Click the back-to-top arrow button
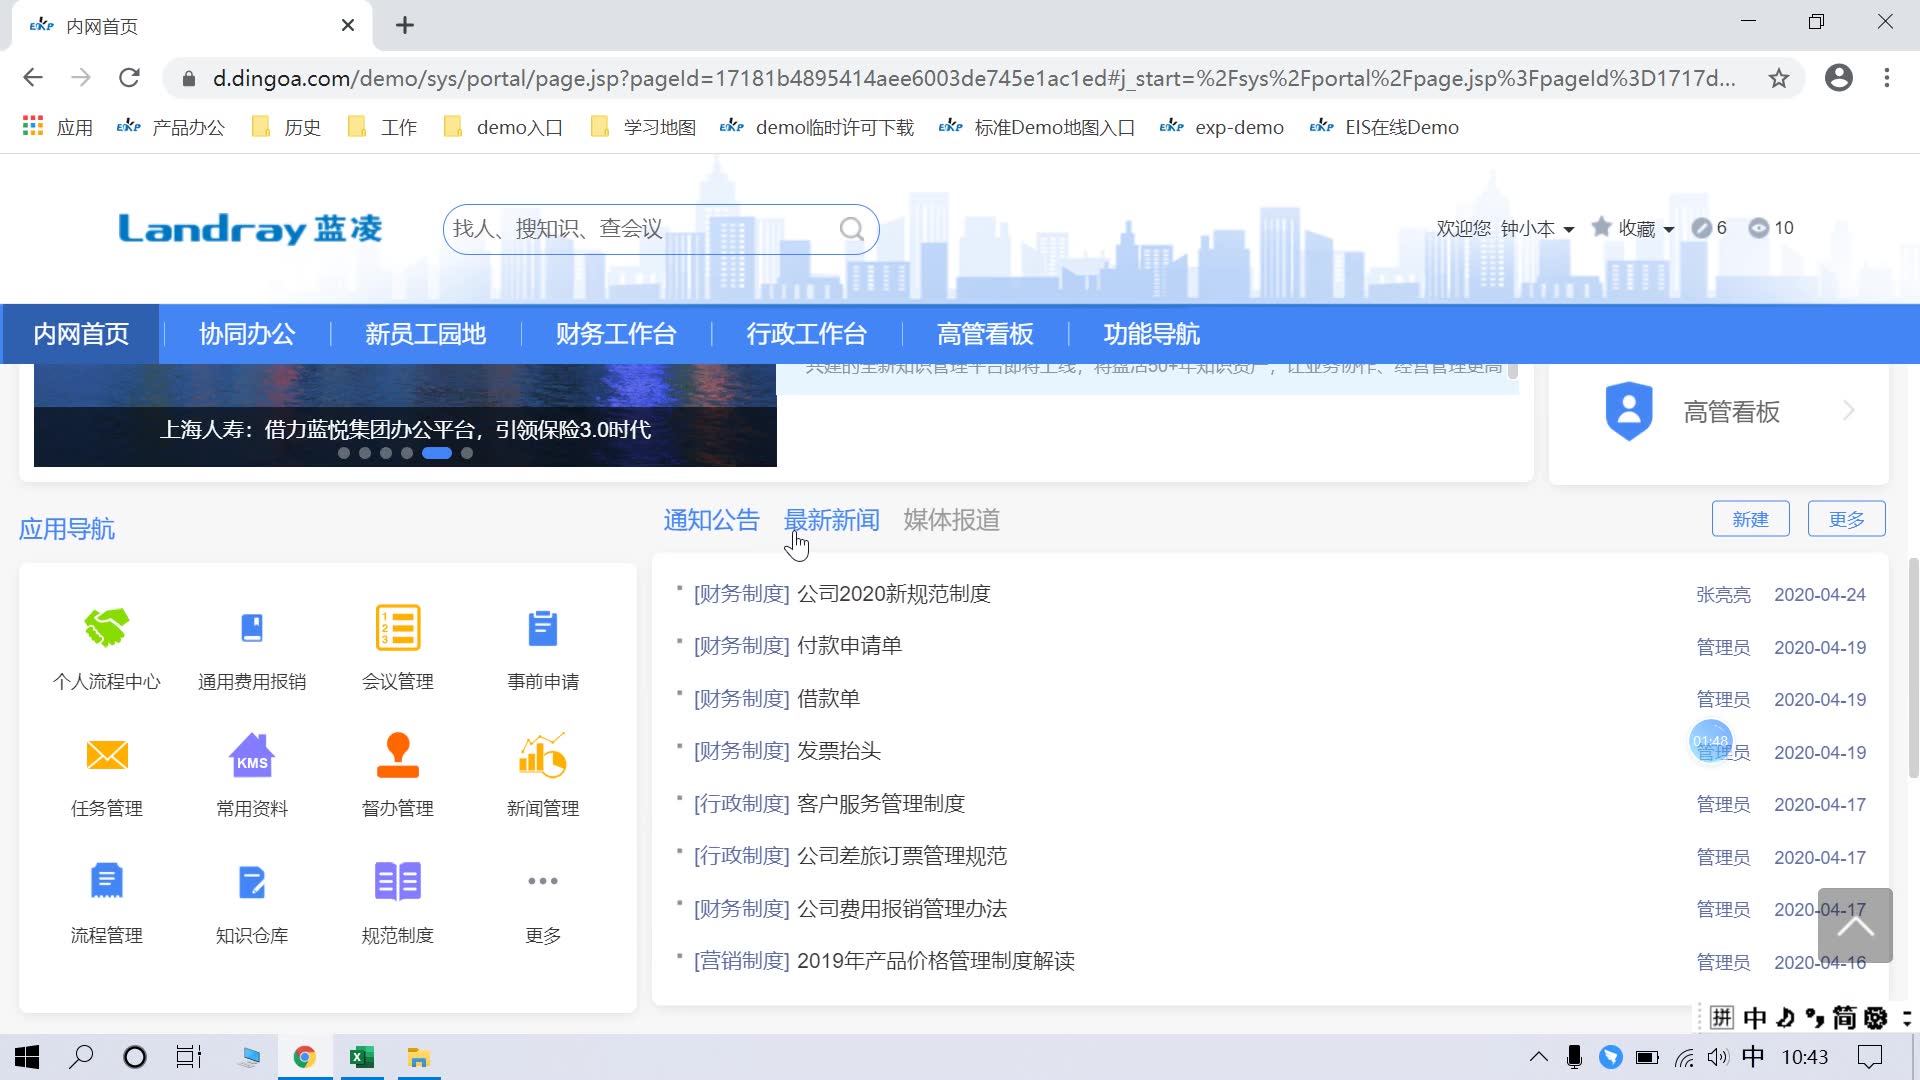Image resolution: width=1920 pixels, height=1080 pixels. [1855, 925]
